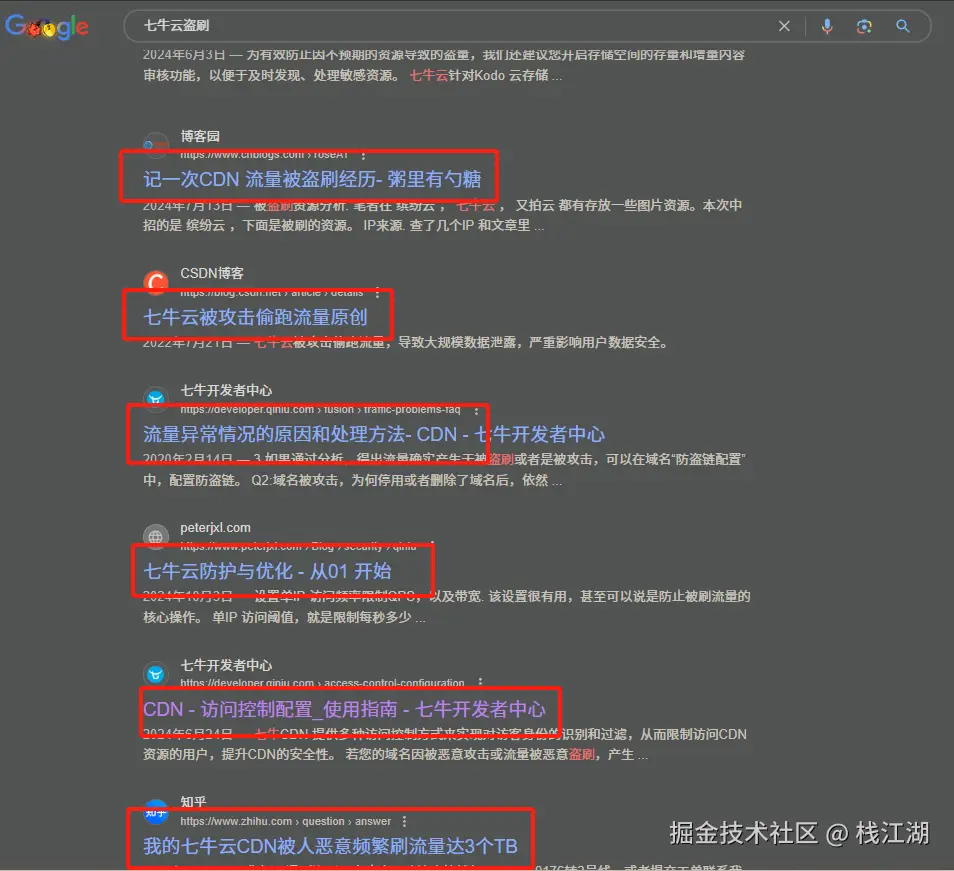Open Google Lens image search icon

[x=864, y=26]
